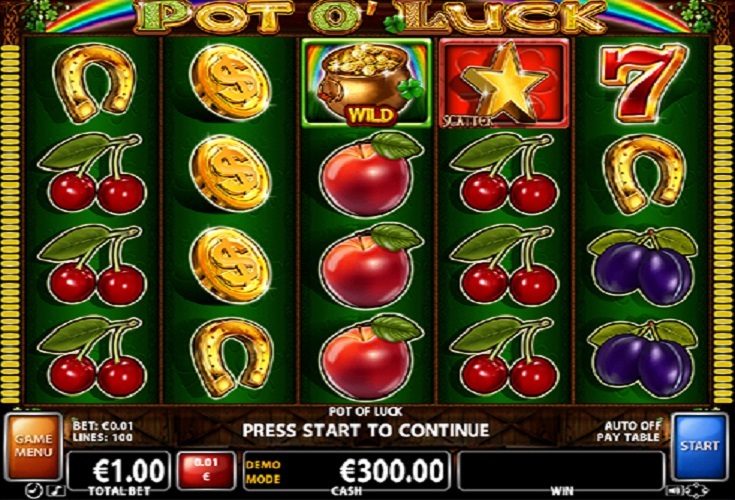Change the red 0.01 € coin value
This screenshot has height=500, width=735.
(206, 470)
